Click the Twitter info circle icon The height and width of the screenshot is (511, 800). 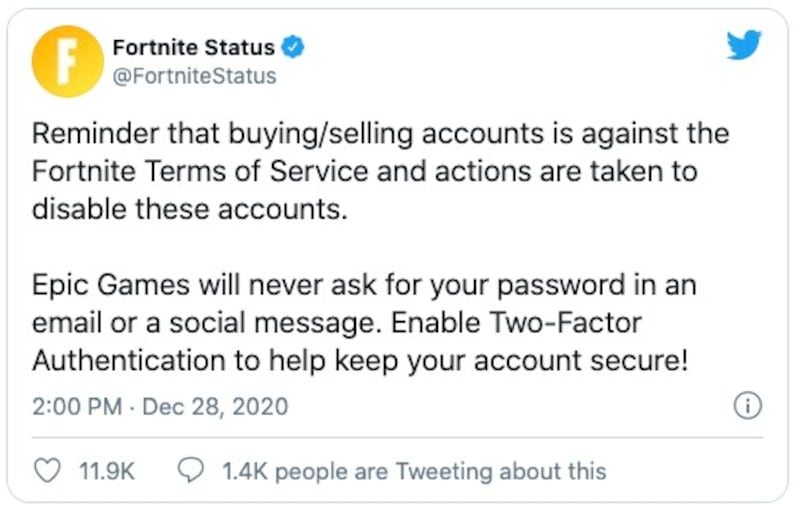point(747,406)
